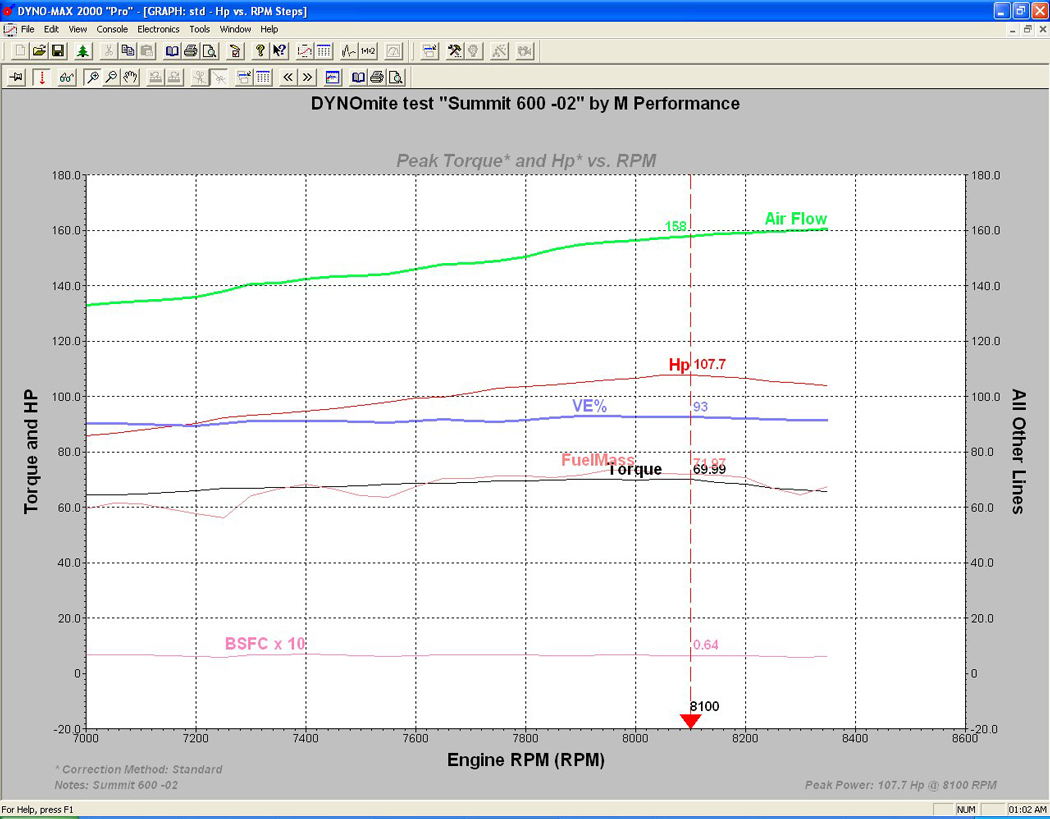Go to previous graph with double left arrows
The height and width of the screenshot is (819, 1050).
coord(288,78)
